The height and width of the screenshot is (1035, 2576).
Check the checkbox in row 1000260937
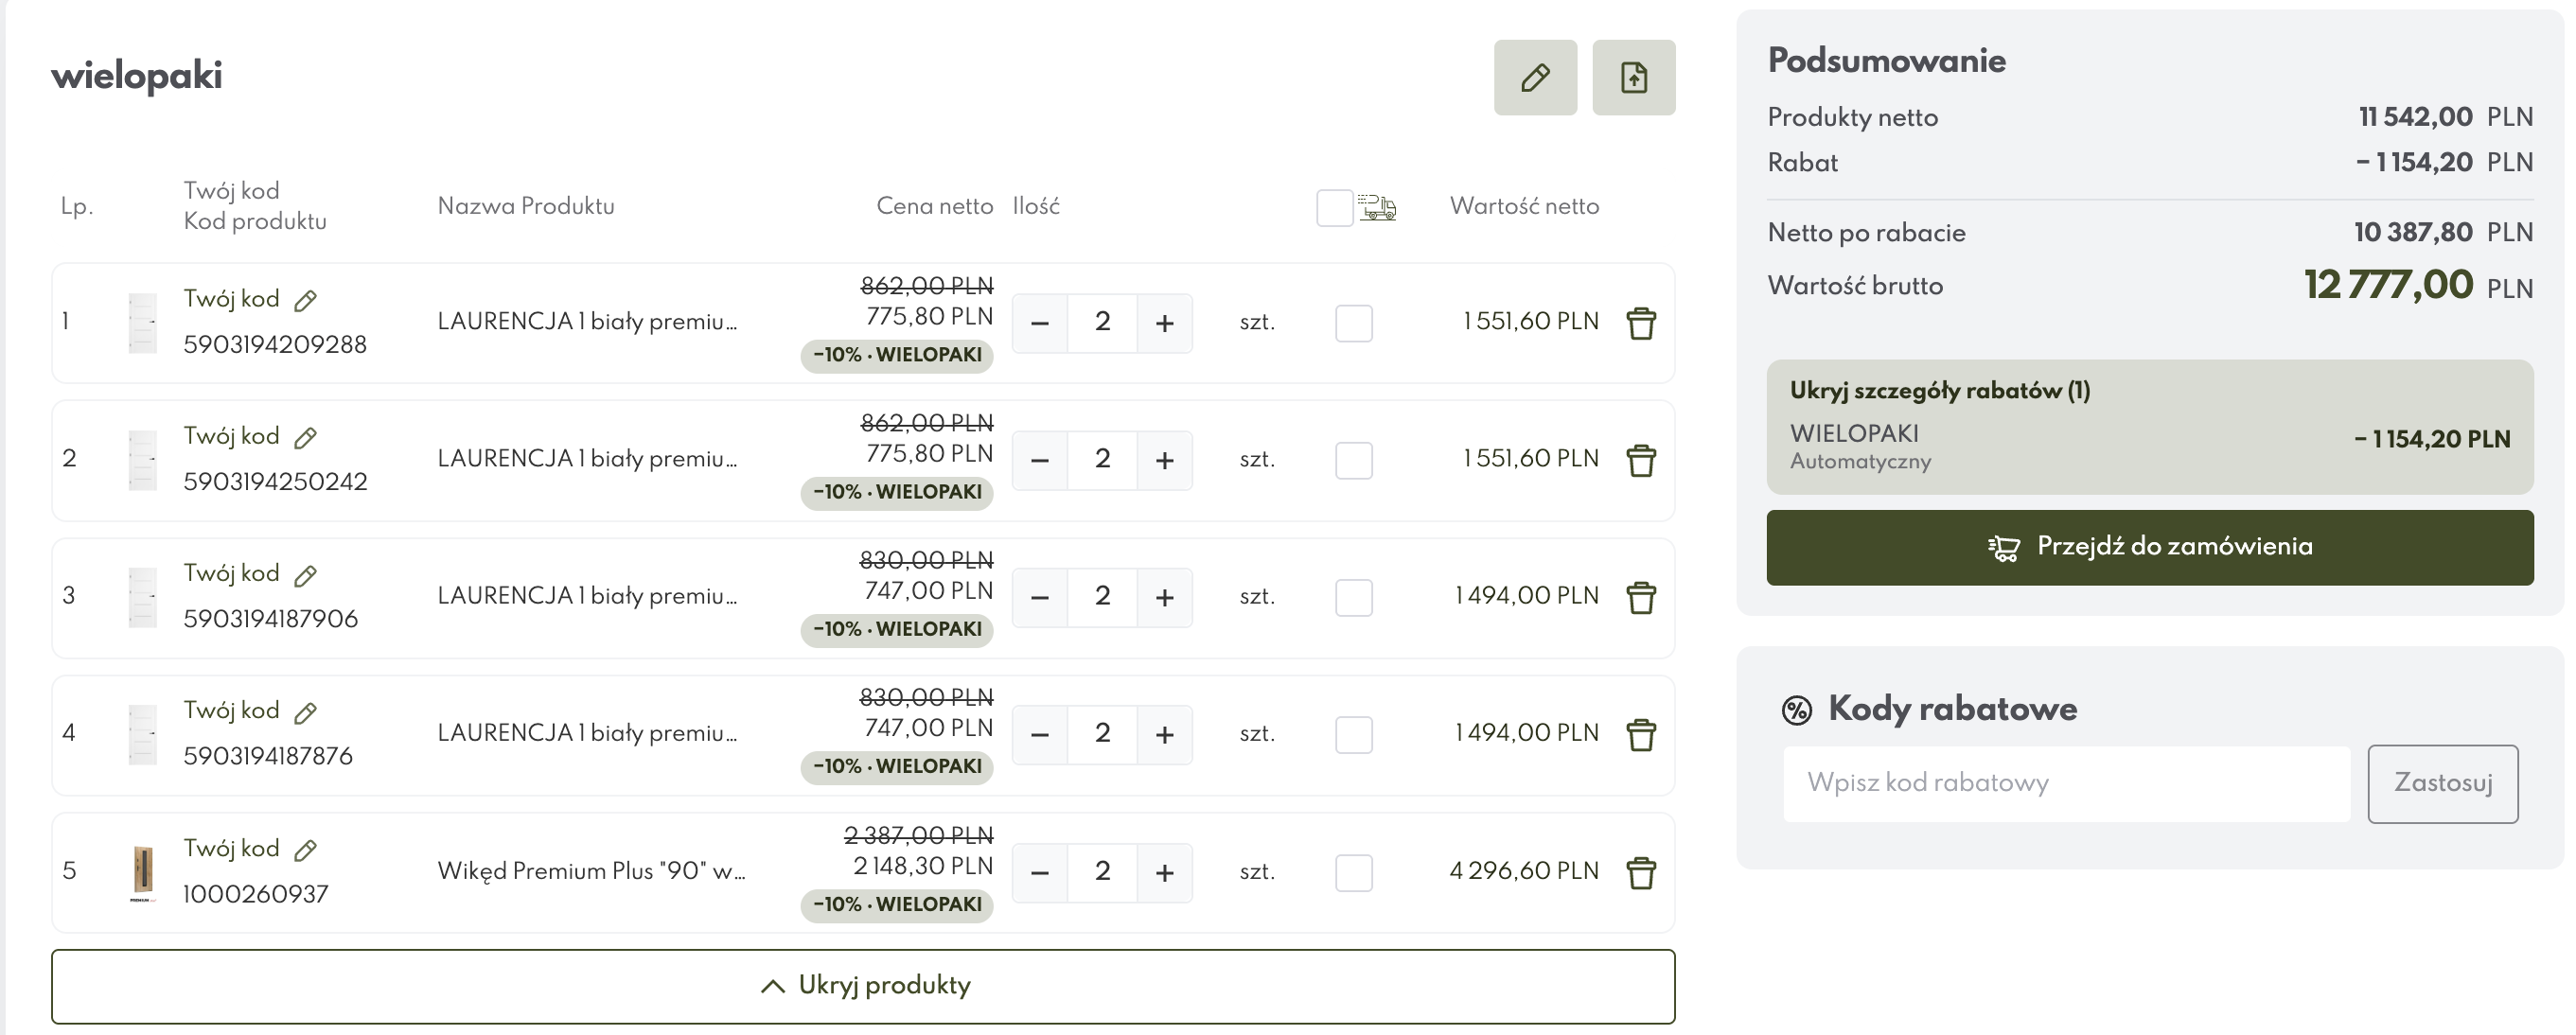pyautogui.click(x=1353, y=872)
